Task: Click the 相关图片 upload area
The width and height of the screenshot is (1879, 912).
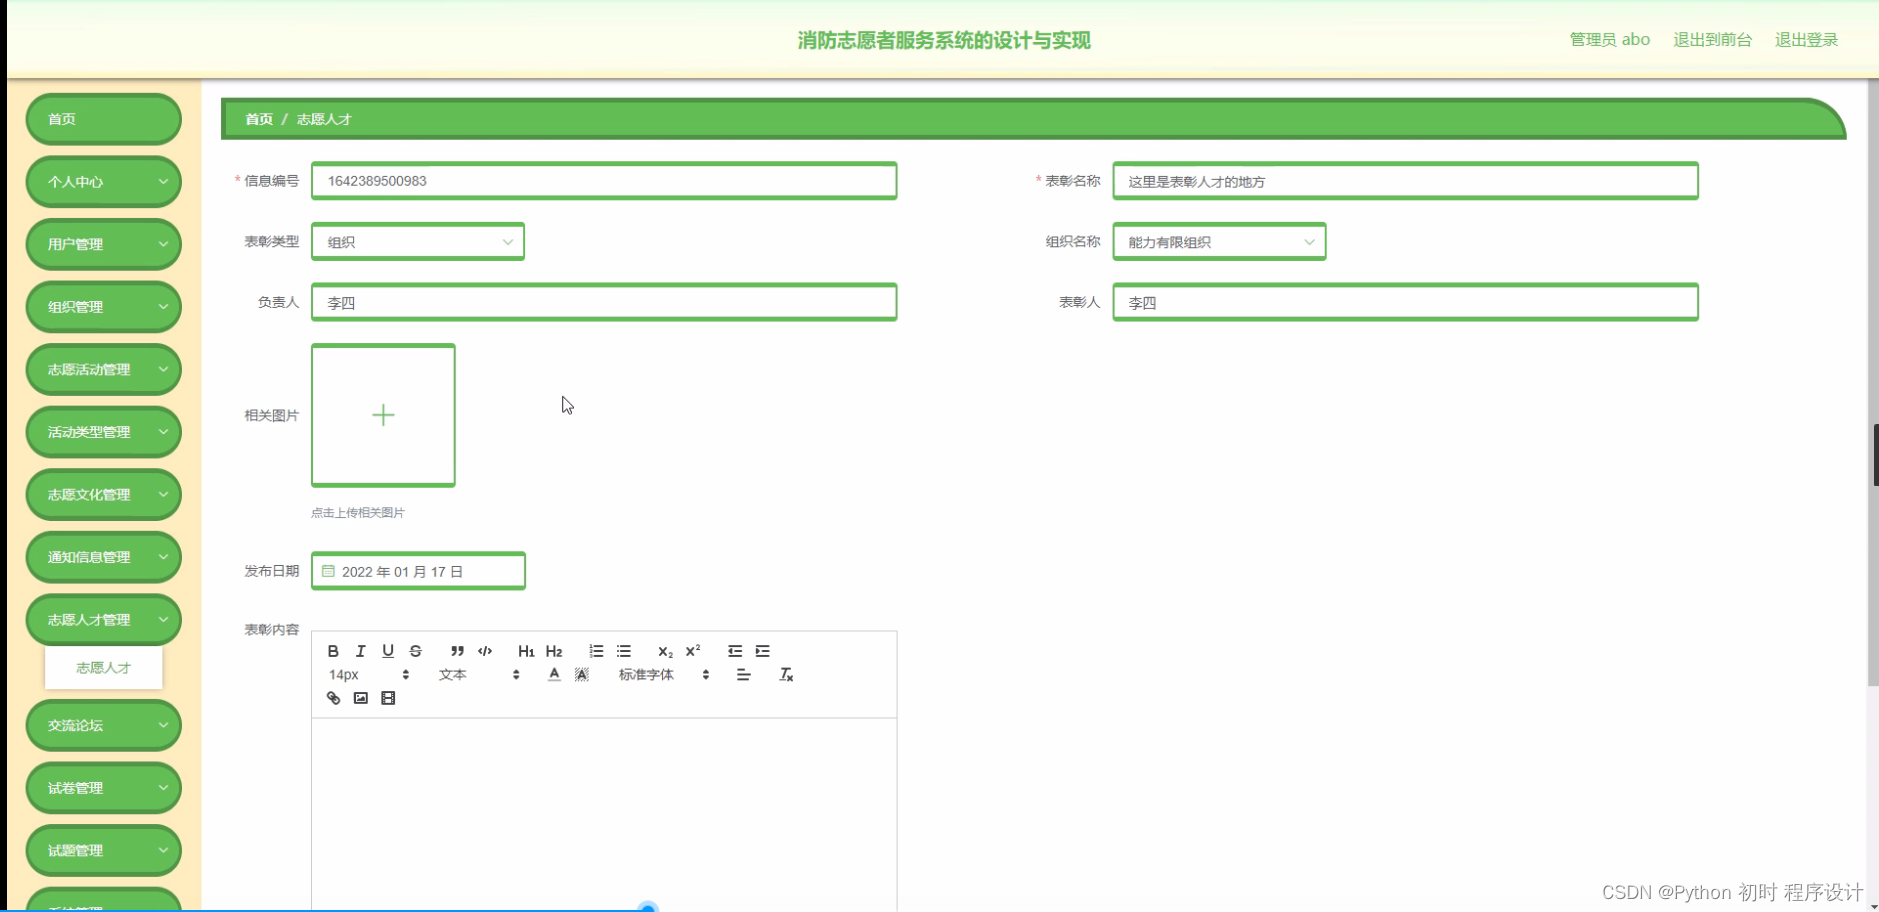Action: click(383, 415)
